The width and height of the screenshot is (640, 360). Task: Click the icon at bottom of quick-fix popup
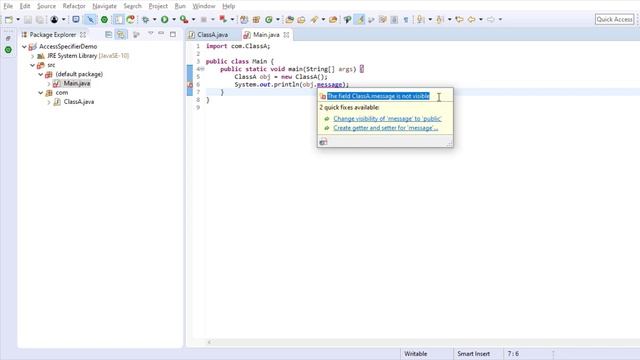pyautogui.click(x=323, y=142)
